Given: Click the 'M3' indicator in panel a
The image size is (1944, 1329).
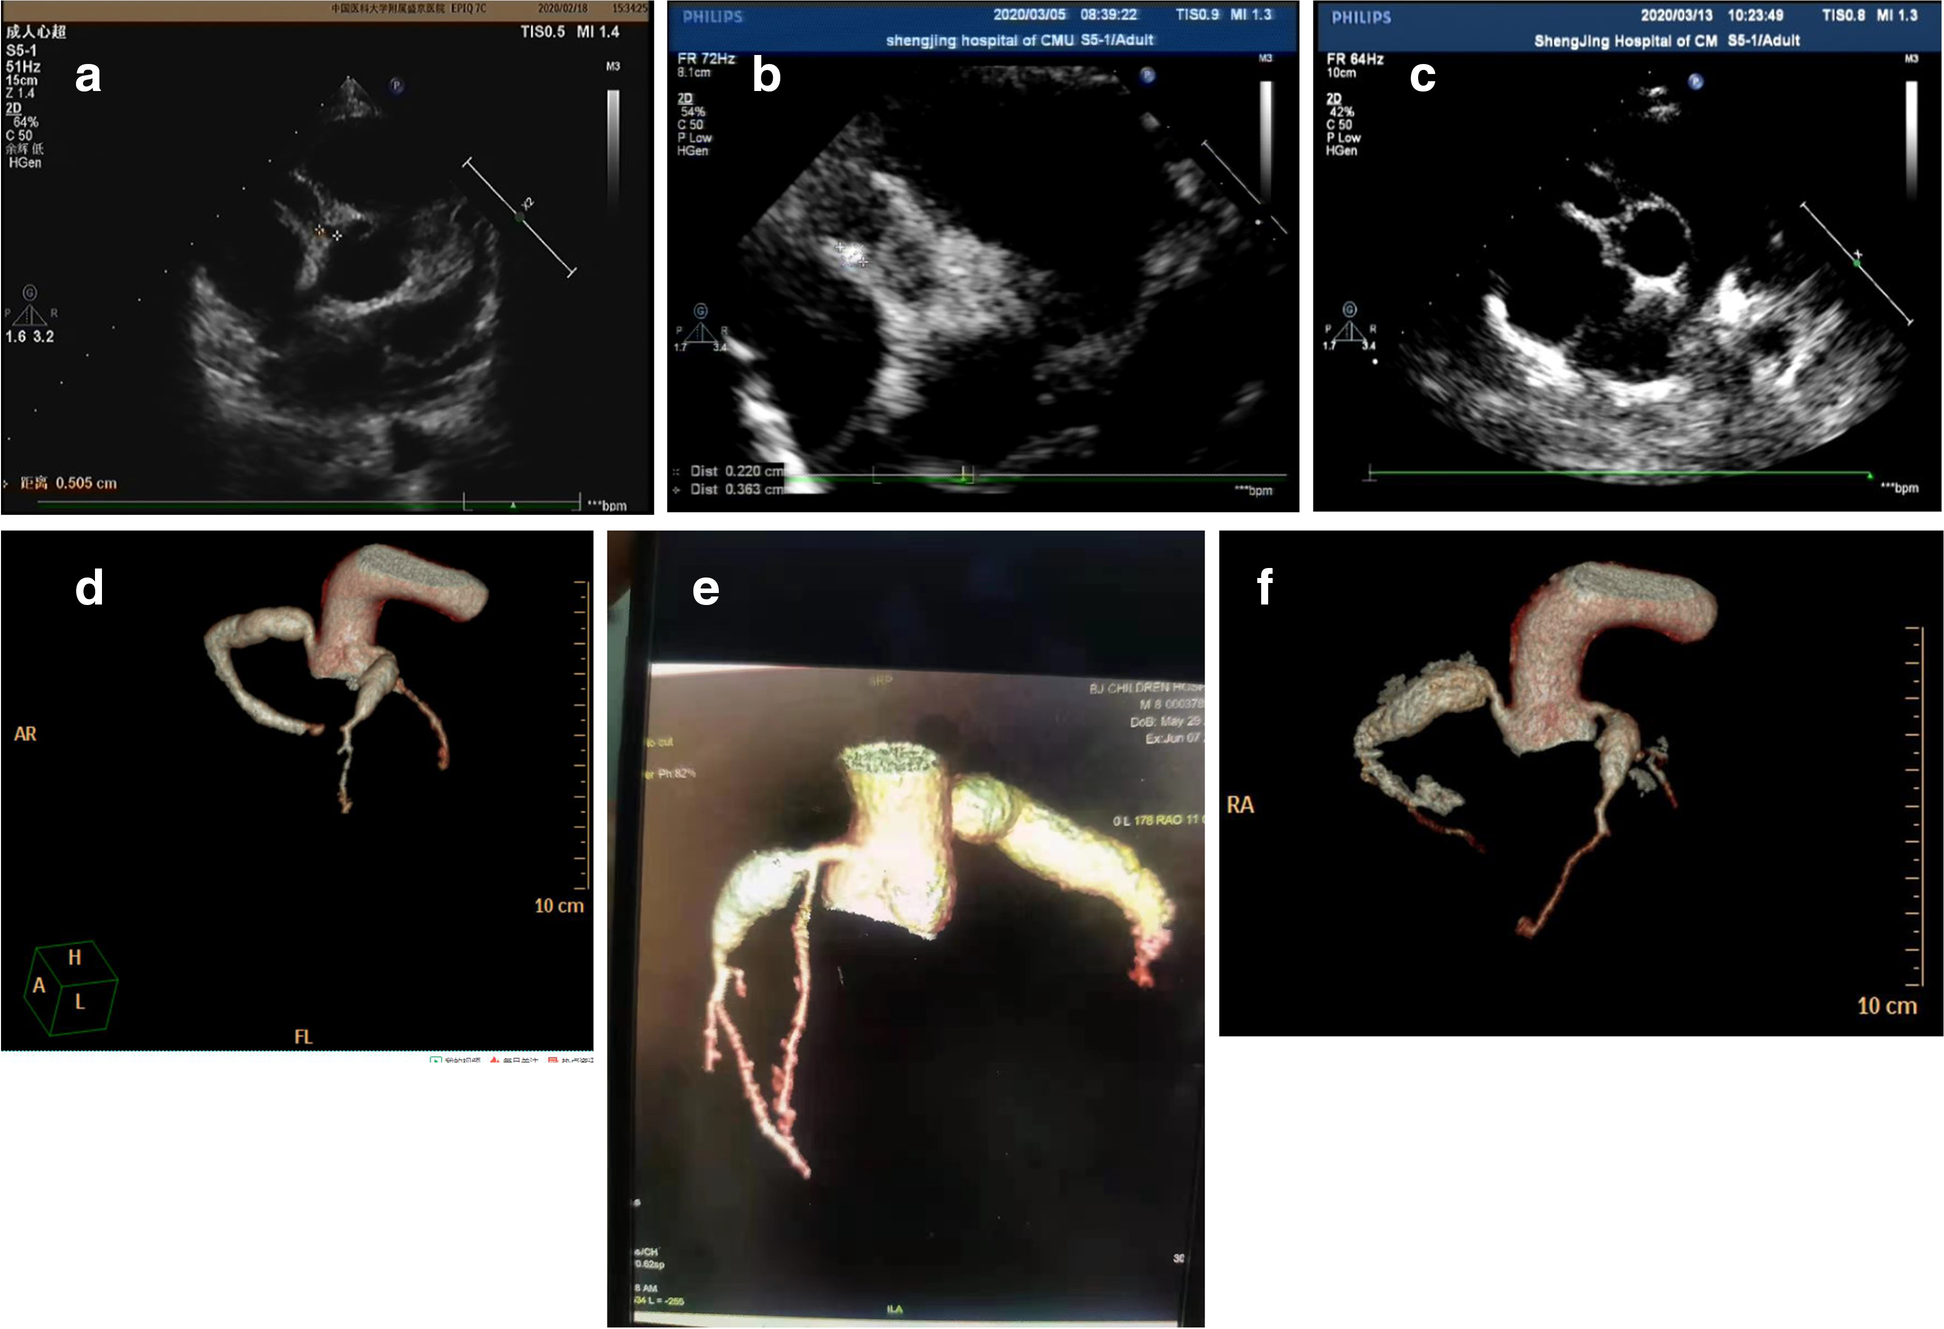Looking at the screenshot, I should click(613, 67).
